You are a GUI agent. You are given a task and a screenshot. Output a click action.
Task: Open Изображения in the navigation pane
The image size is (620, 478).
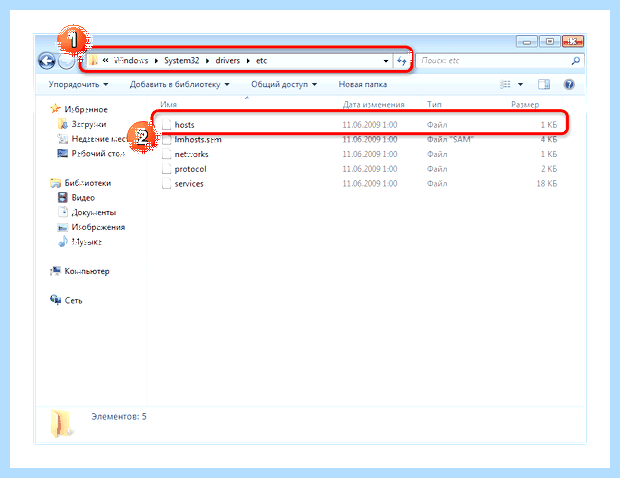[x=98, y=227]
